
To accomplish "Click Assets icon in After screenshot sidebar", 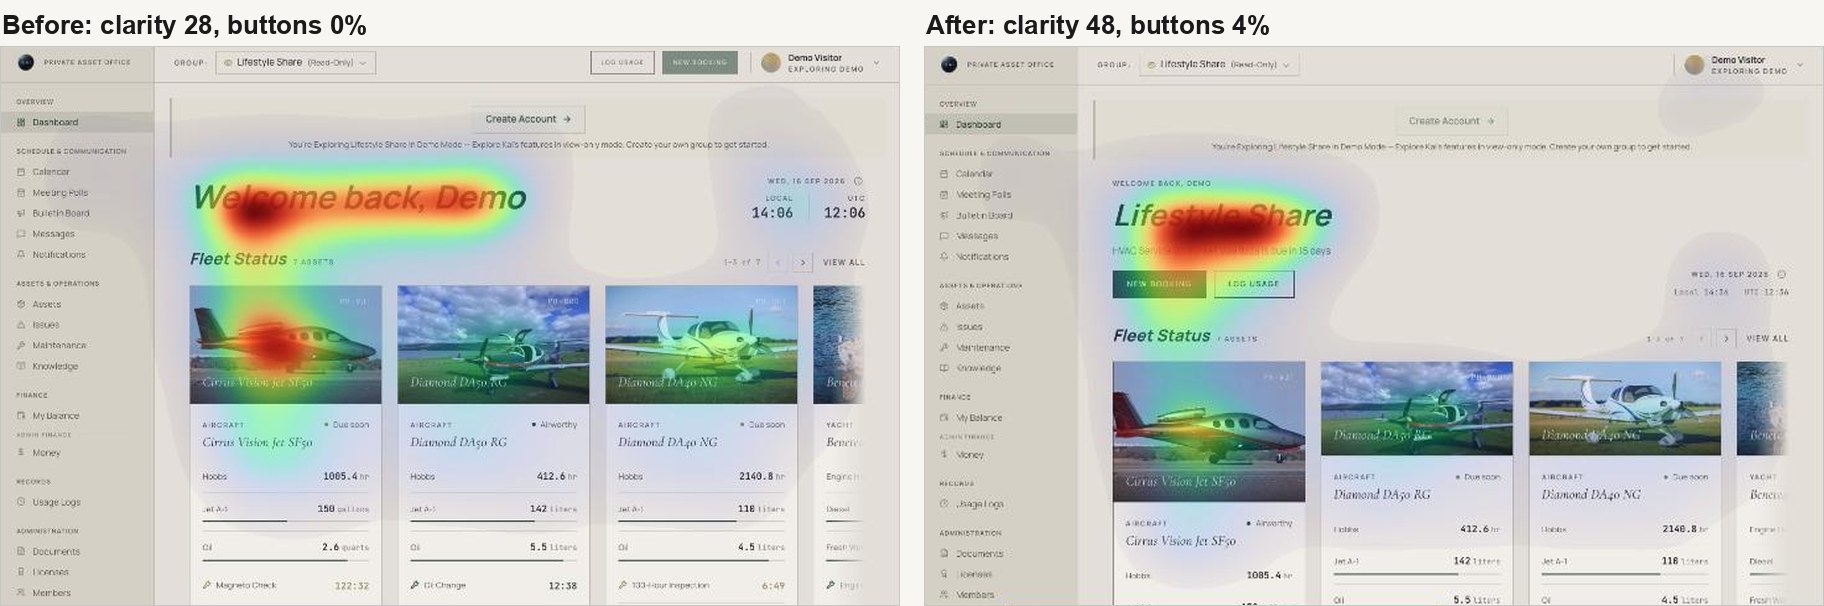I will 944,306.
